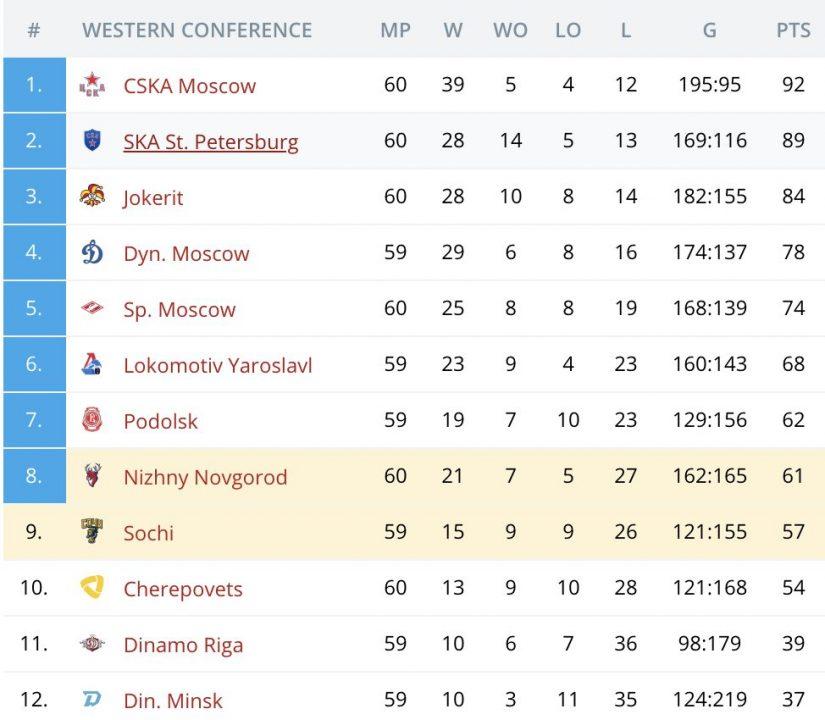This screenshot has width=825, height=720.
Task: Select the Dinamo Riga team name
Action: 183,645
